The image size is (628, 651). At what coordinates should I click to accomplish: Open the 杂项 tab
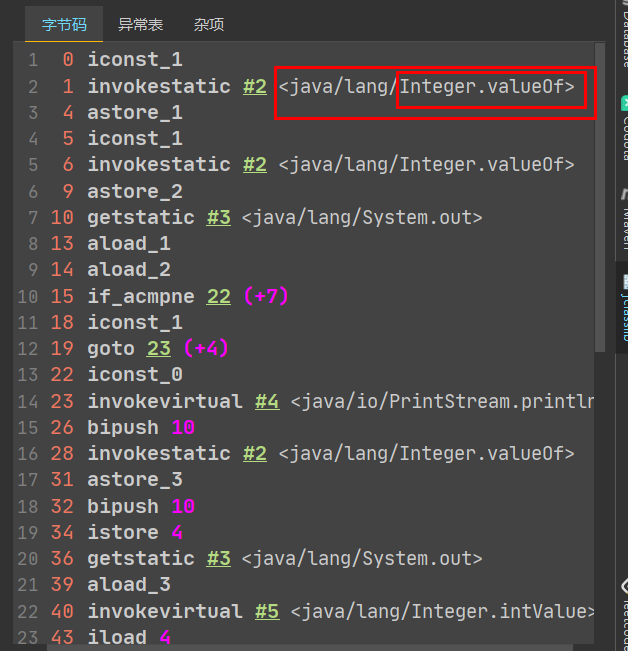209,24
